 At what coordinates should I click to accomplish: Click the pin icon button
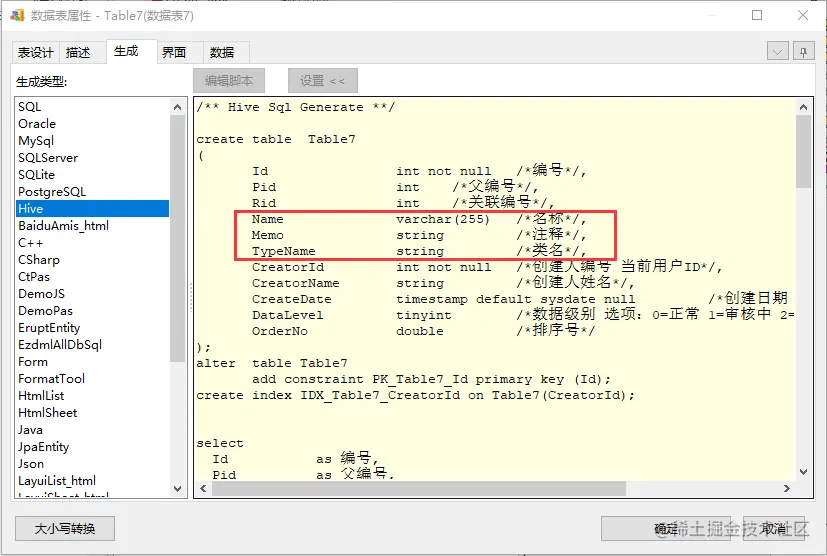[x=803, y=52]
